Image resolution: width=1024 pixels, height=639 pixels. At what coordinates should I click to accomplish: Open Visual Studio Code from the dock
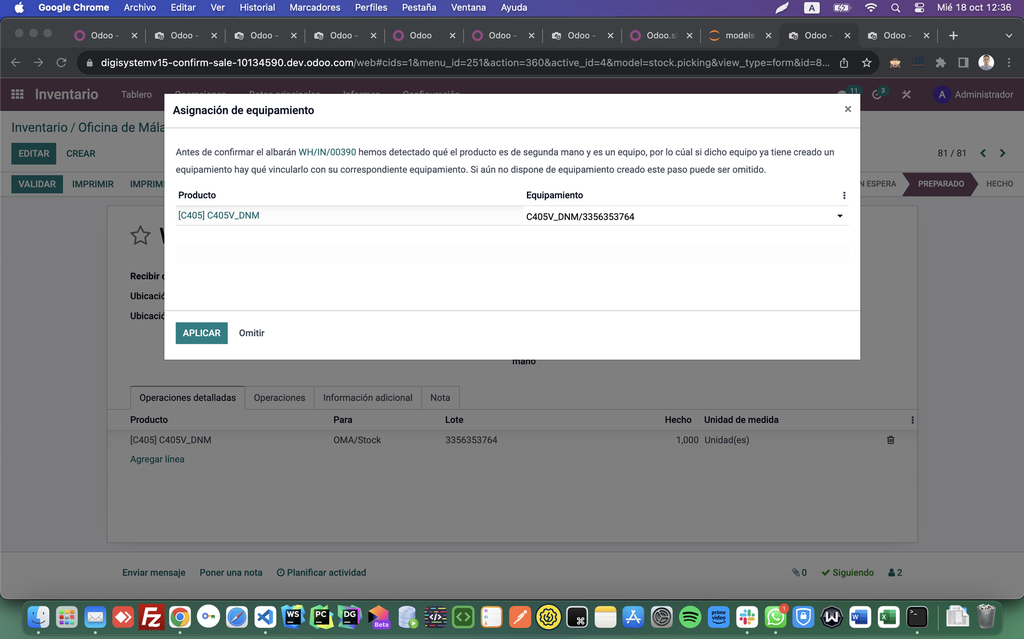(265, 616)
